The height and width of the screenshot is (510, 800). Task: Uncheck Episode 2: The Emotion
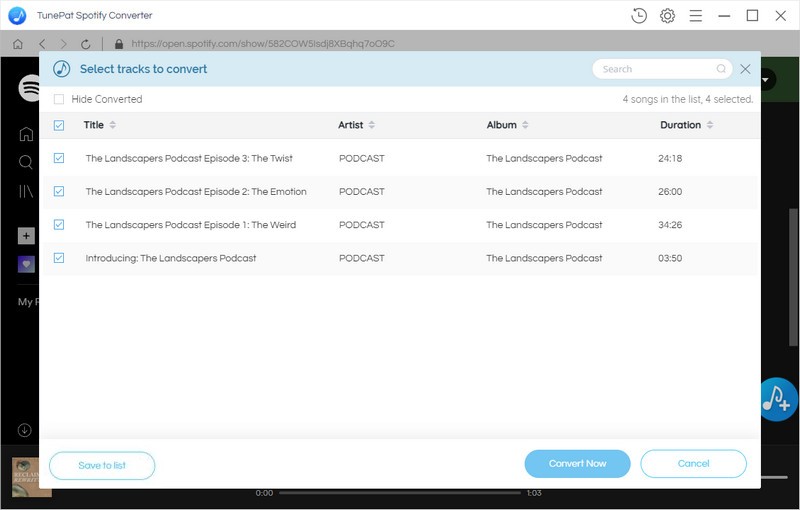59,191
